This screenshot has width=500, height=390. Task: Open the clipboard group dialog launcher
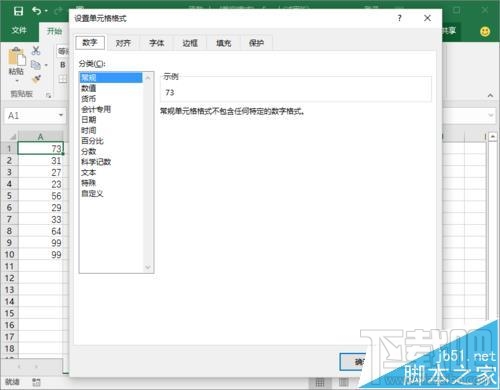[x=49, y=95]
